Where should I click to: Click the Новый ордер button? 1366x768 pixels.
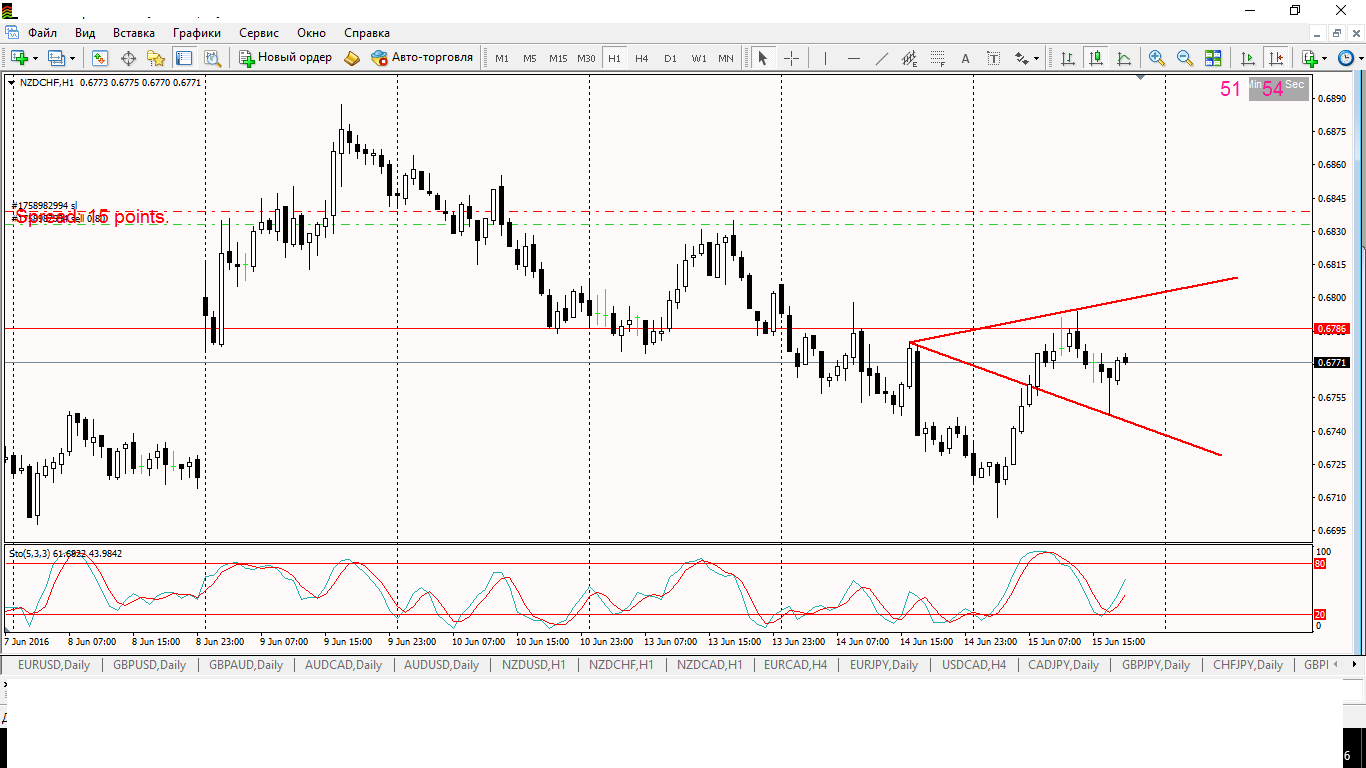point(285,58)
